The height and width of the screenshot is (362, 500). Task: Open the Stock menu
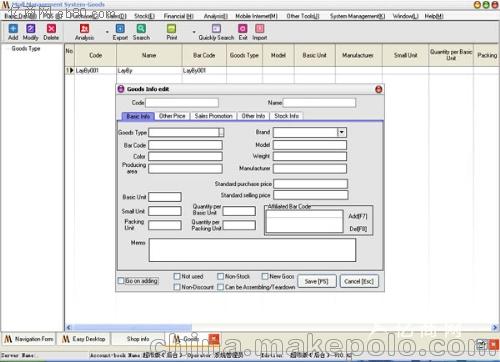pos(144,16)
